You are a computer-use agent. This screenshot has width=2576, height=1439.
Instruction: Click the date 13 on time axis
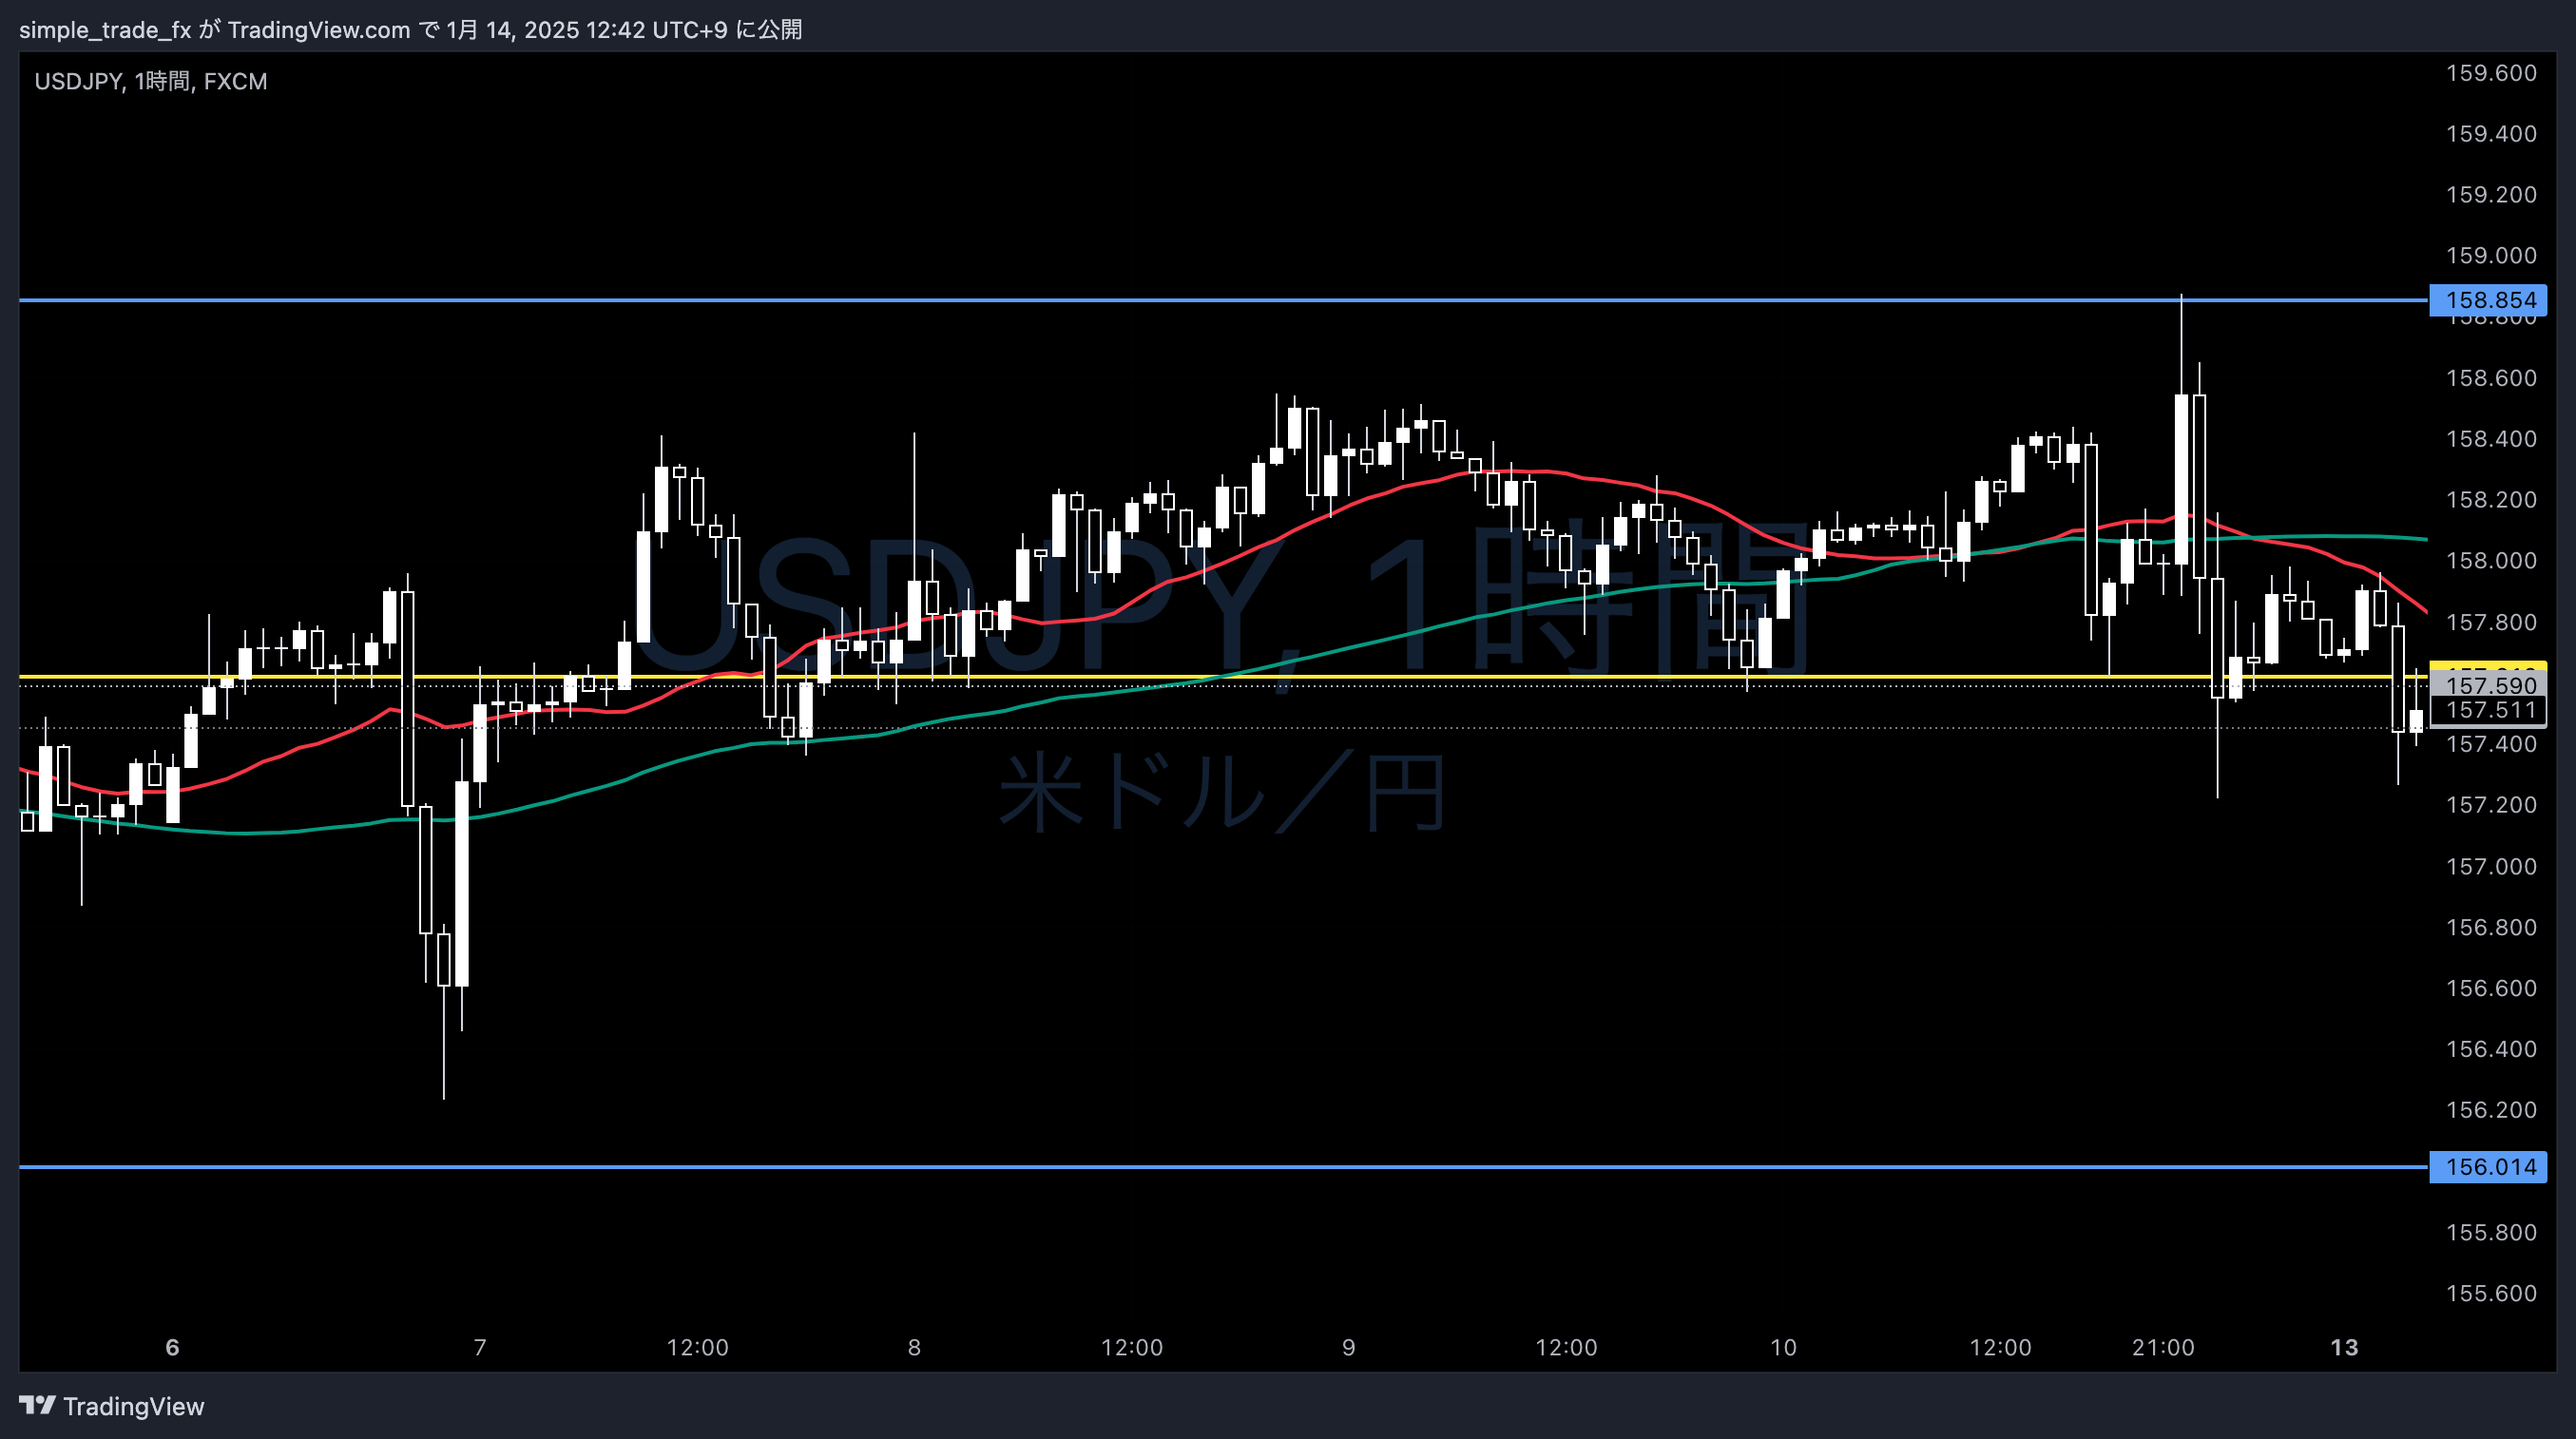pos(2344,1347)
